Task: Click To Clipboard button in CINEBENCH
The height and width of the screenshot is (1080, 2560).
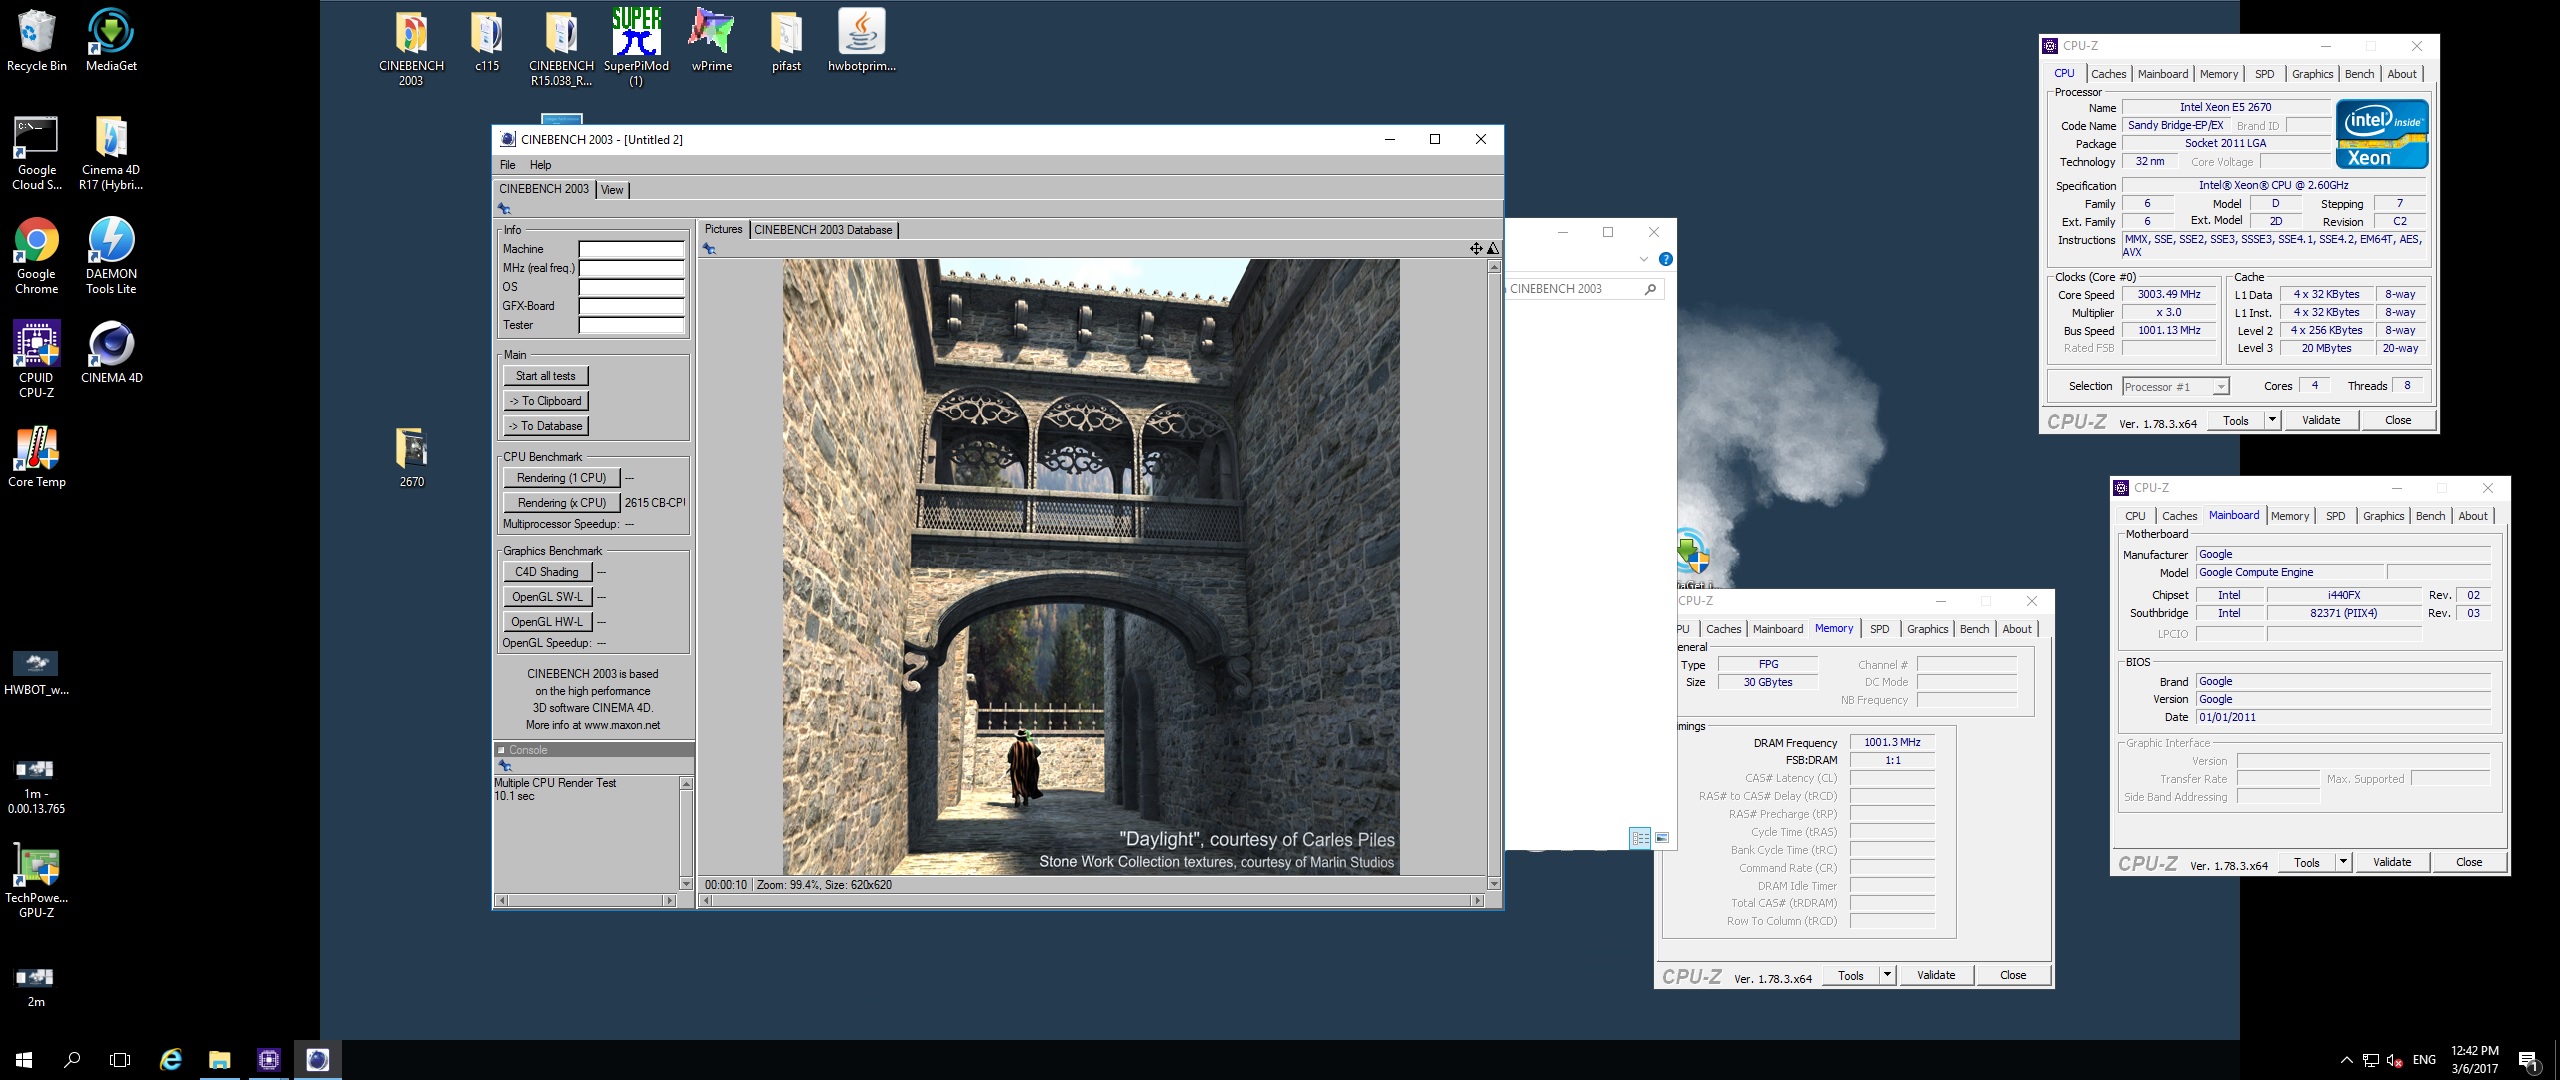Action: pos(546,401)
